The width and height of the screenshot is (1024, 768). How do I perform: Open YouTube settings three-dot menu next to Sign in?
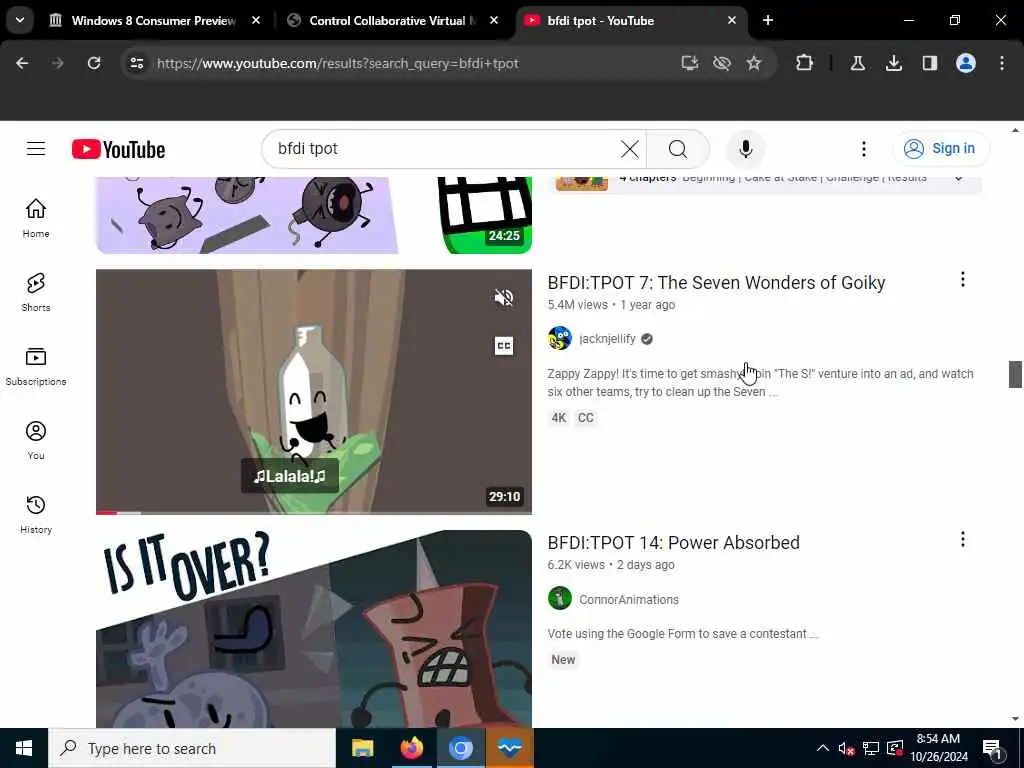(863, 149)
